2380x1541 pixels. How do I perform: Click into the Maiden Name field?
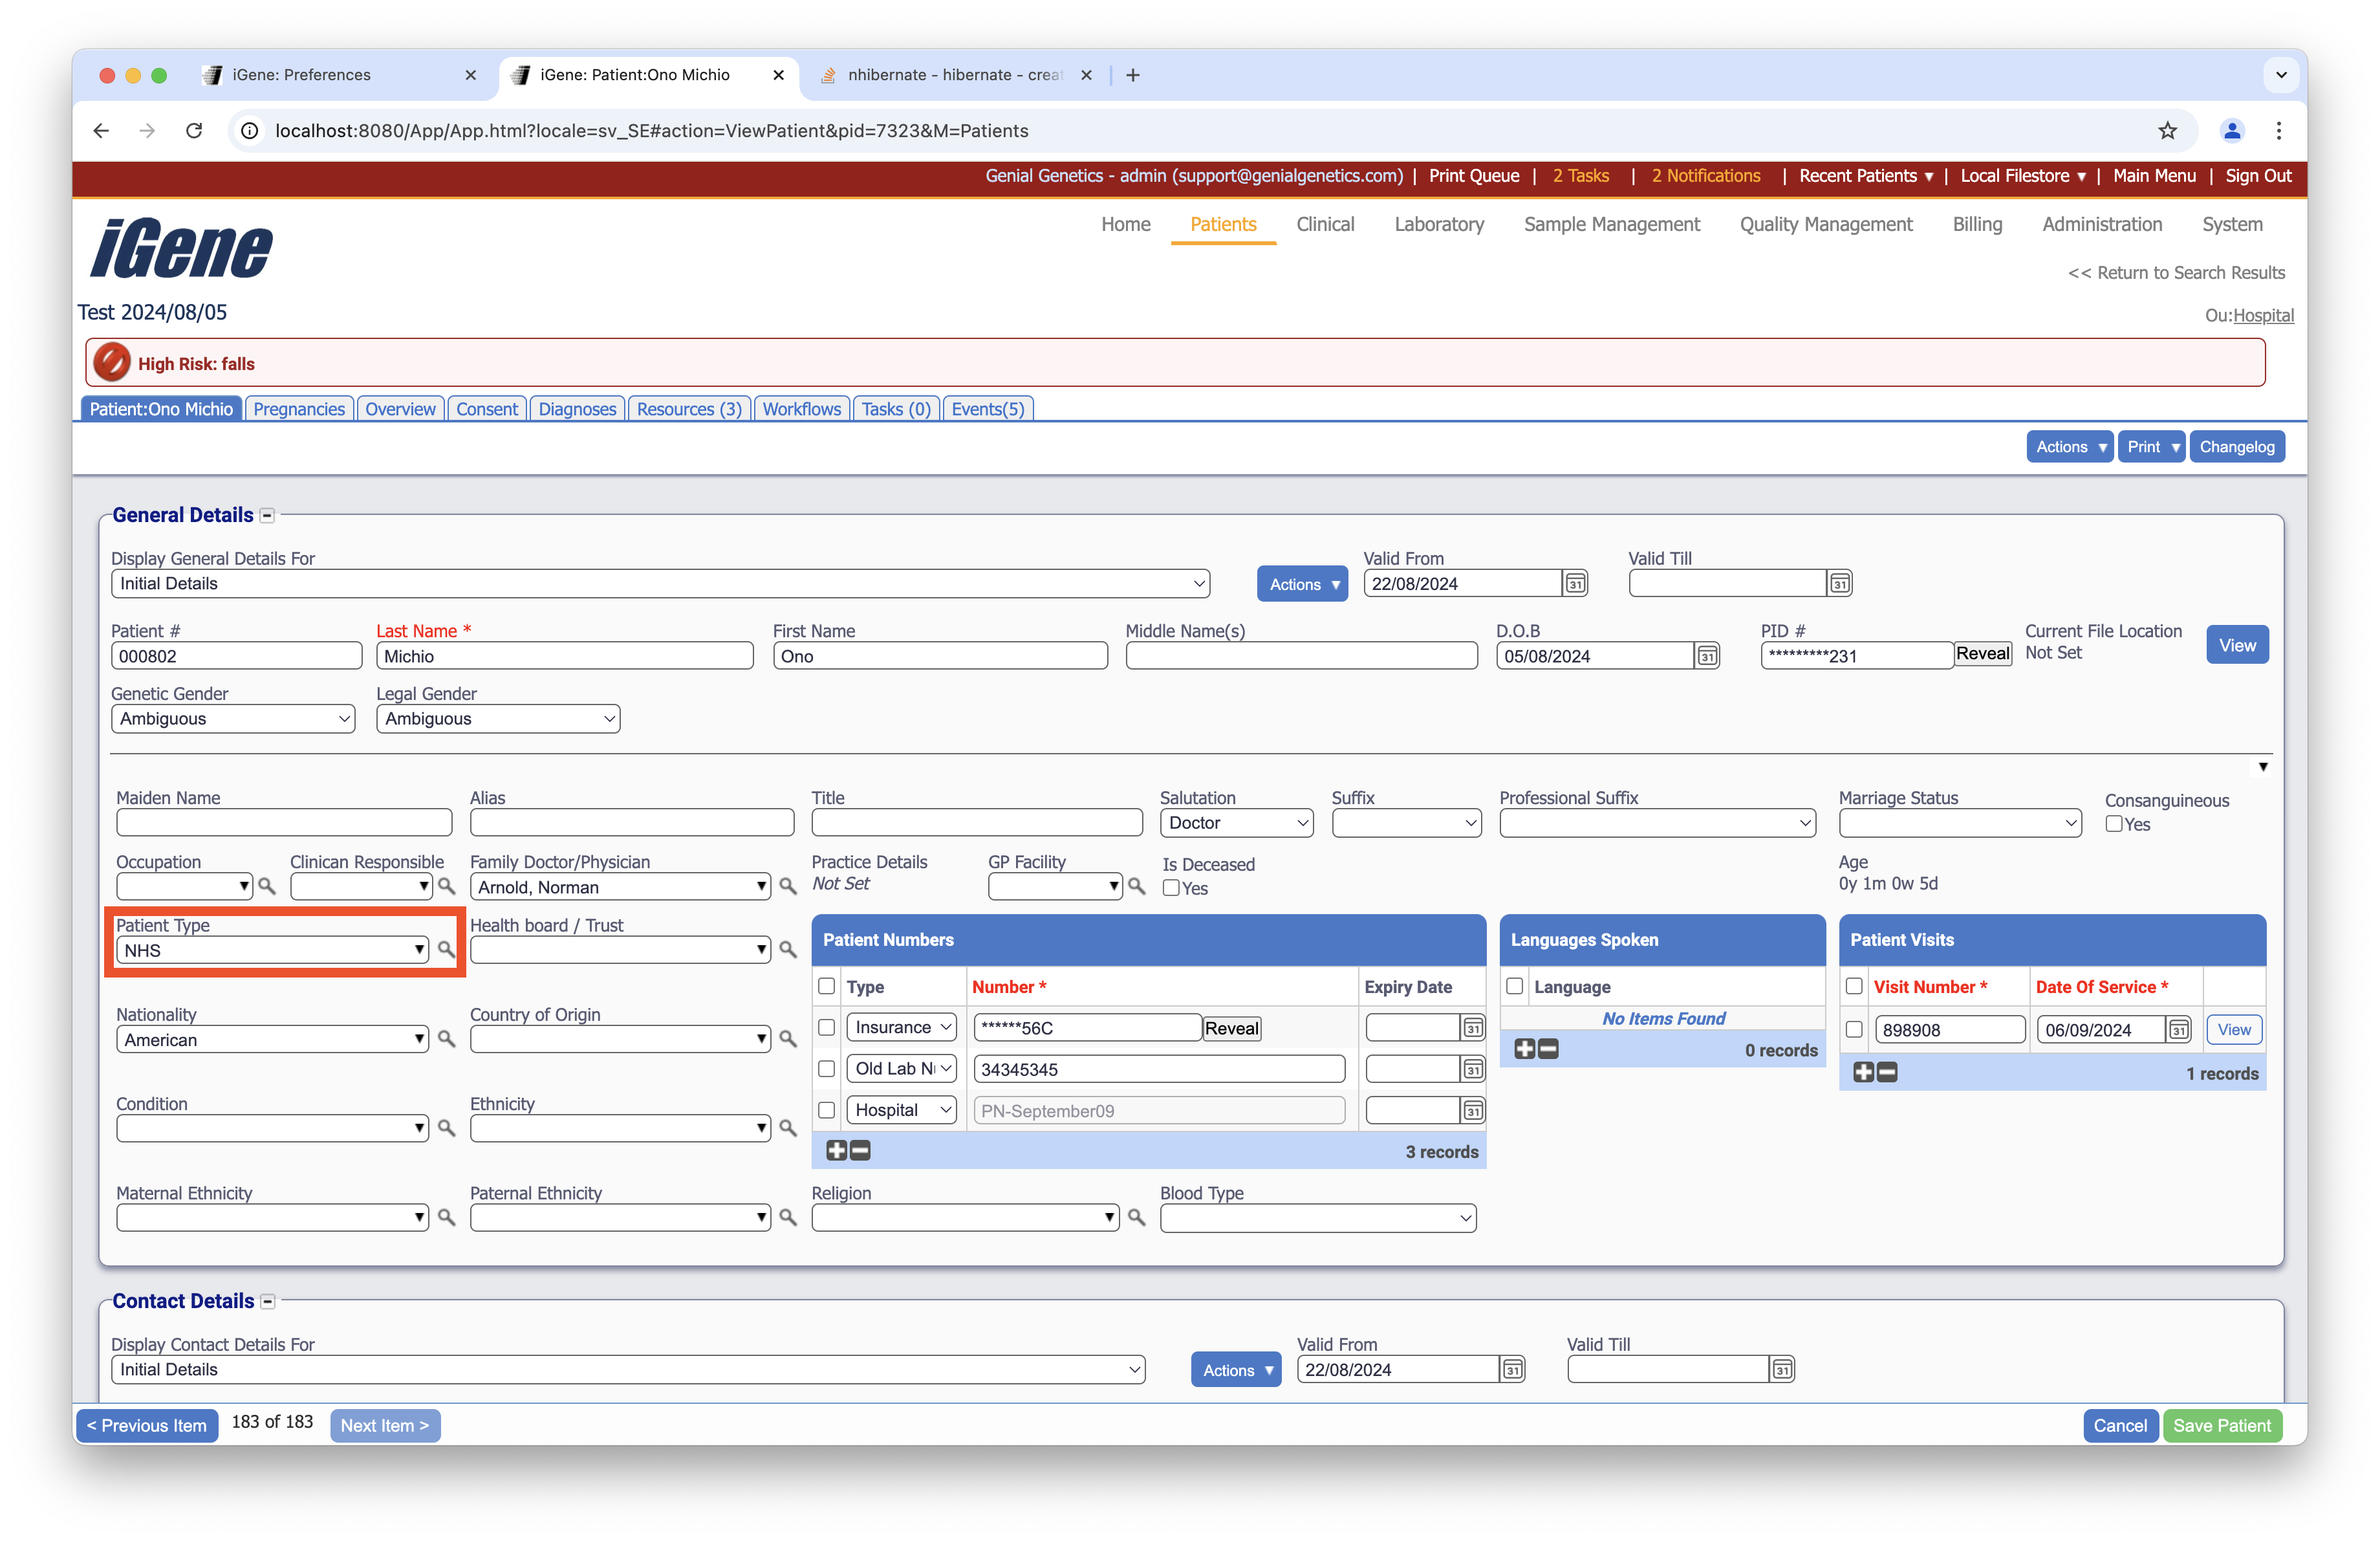tap(284, 823)
